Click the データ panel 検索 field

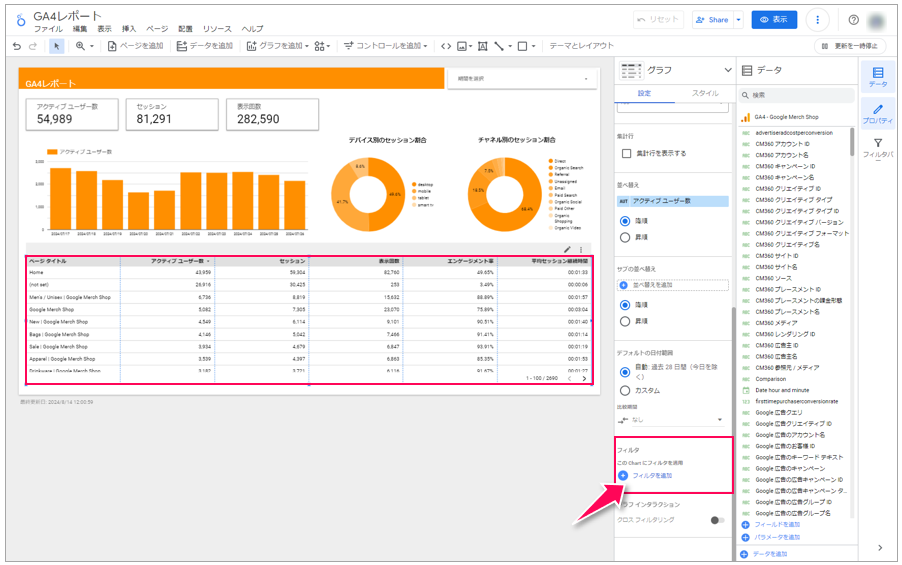pyautogui.click(x=796, y=95)
